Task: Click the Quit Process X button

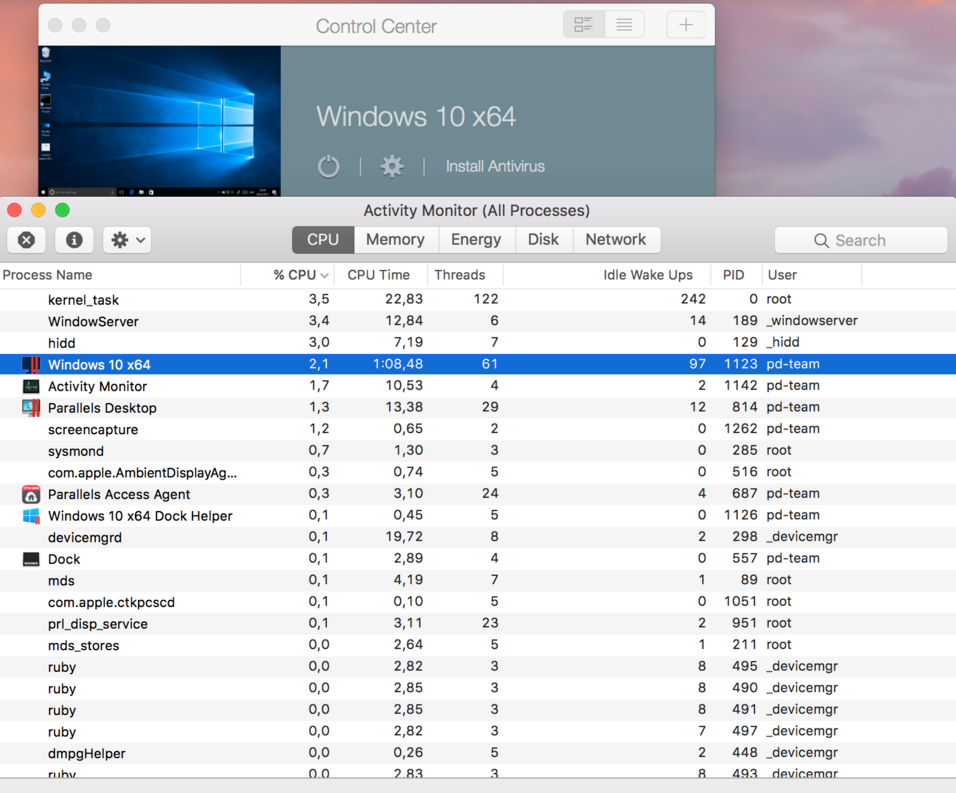Action: 27,240
